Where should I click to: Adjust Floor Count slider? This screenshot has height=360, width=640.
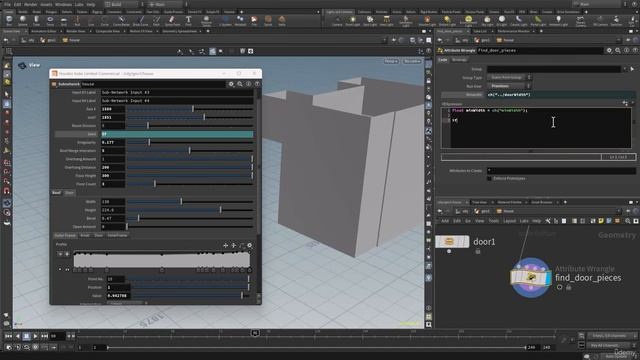190,184
